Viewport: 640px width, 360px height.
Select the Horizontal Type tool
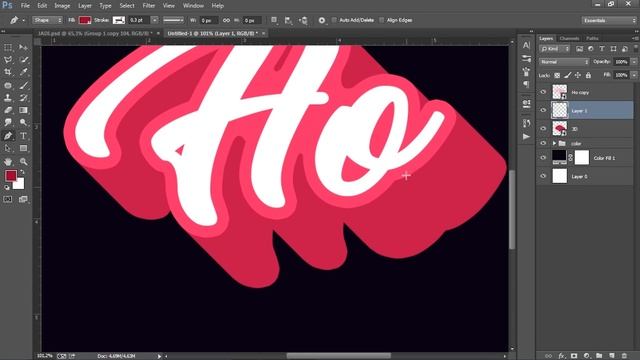click(x=23, y=136)
